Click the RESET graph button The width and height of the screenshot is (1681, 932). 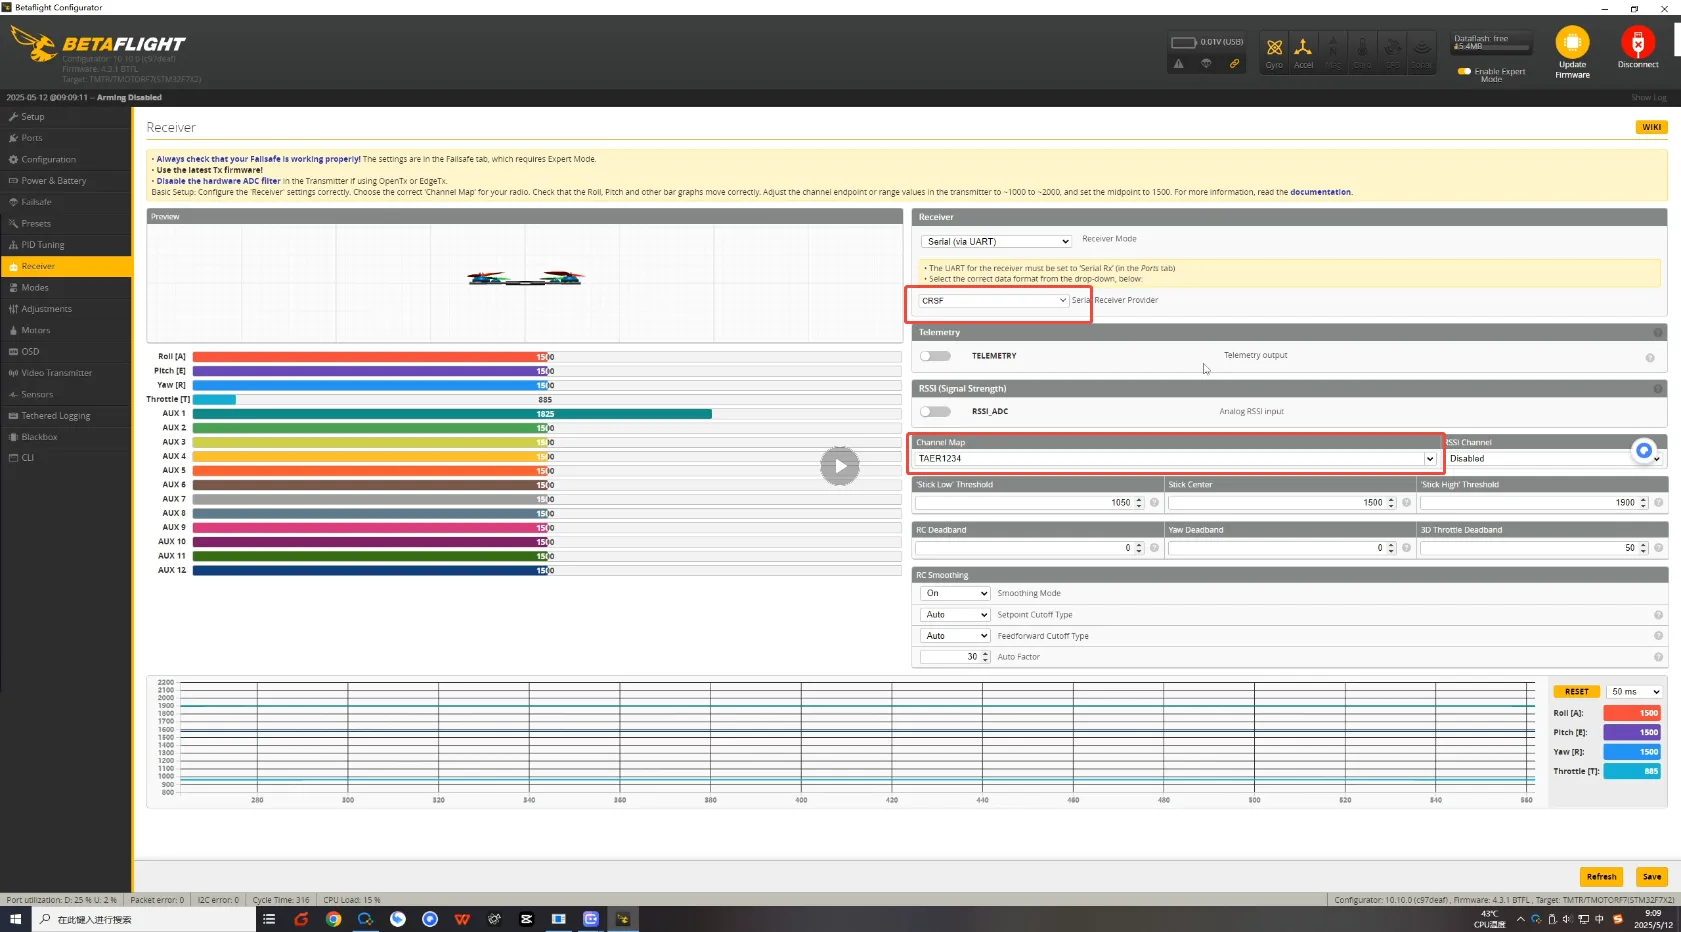click(x=1576, y=692)
